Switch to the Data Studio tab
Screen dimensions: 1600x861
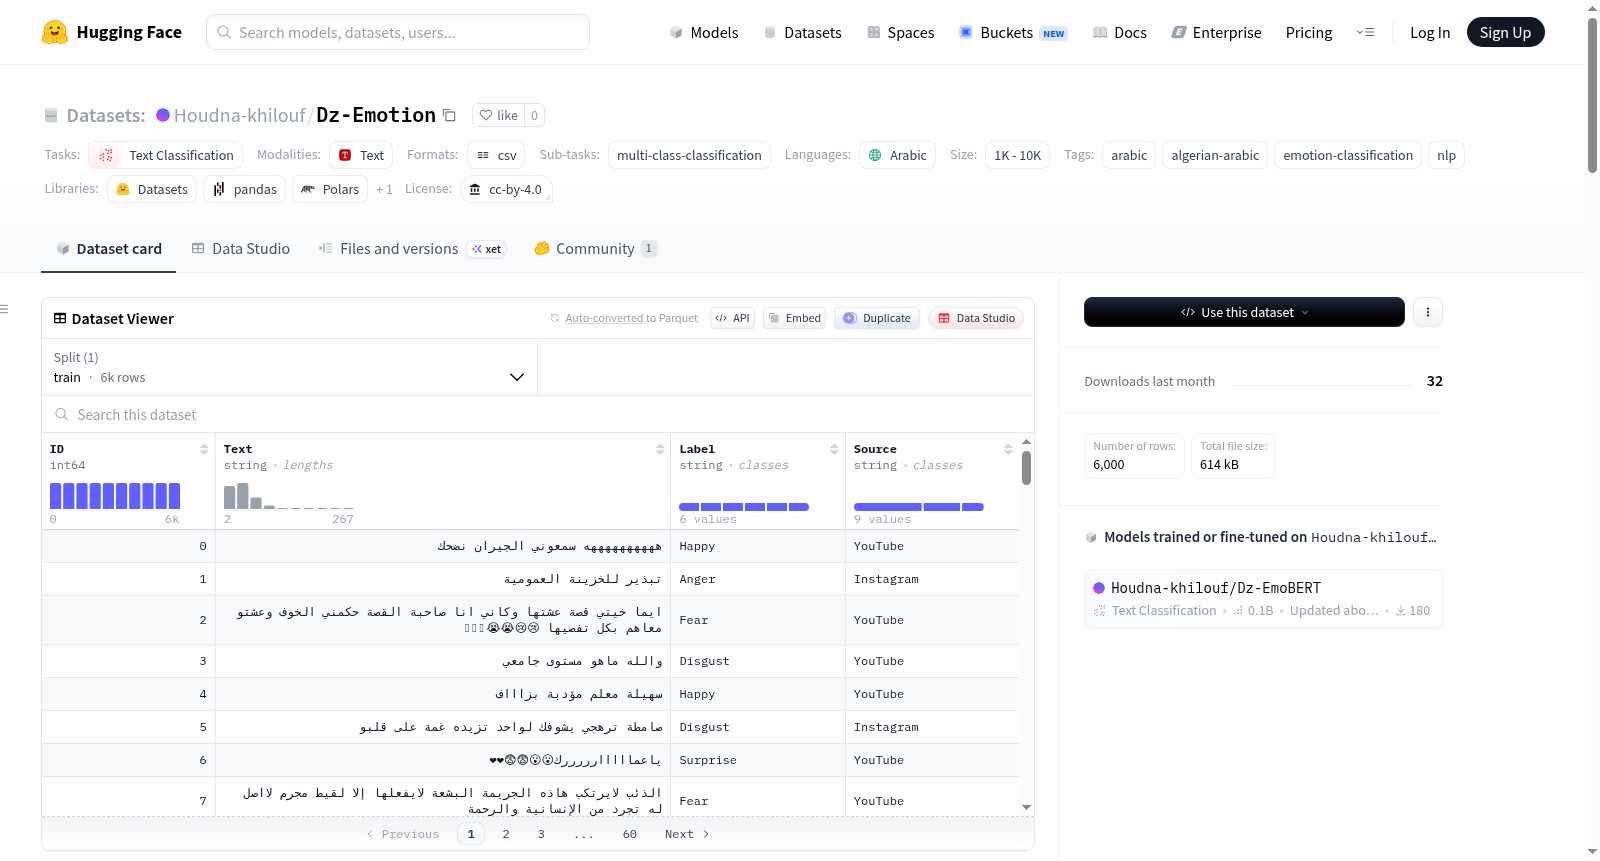241,249
